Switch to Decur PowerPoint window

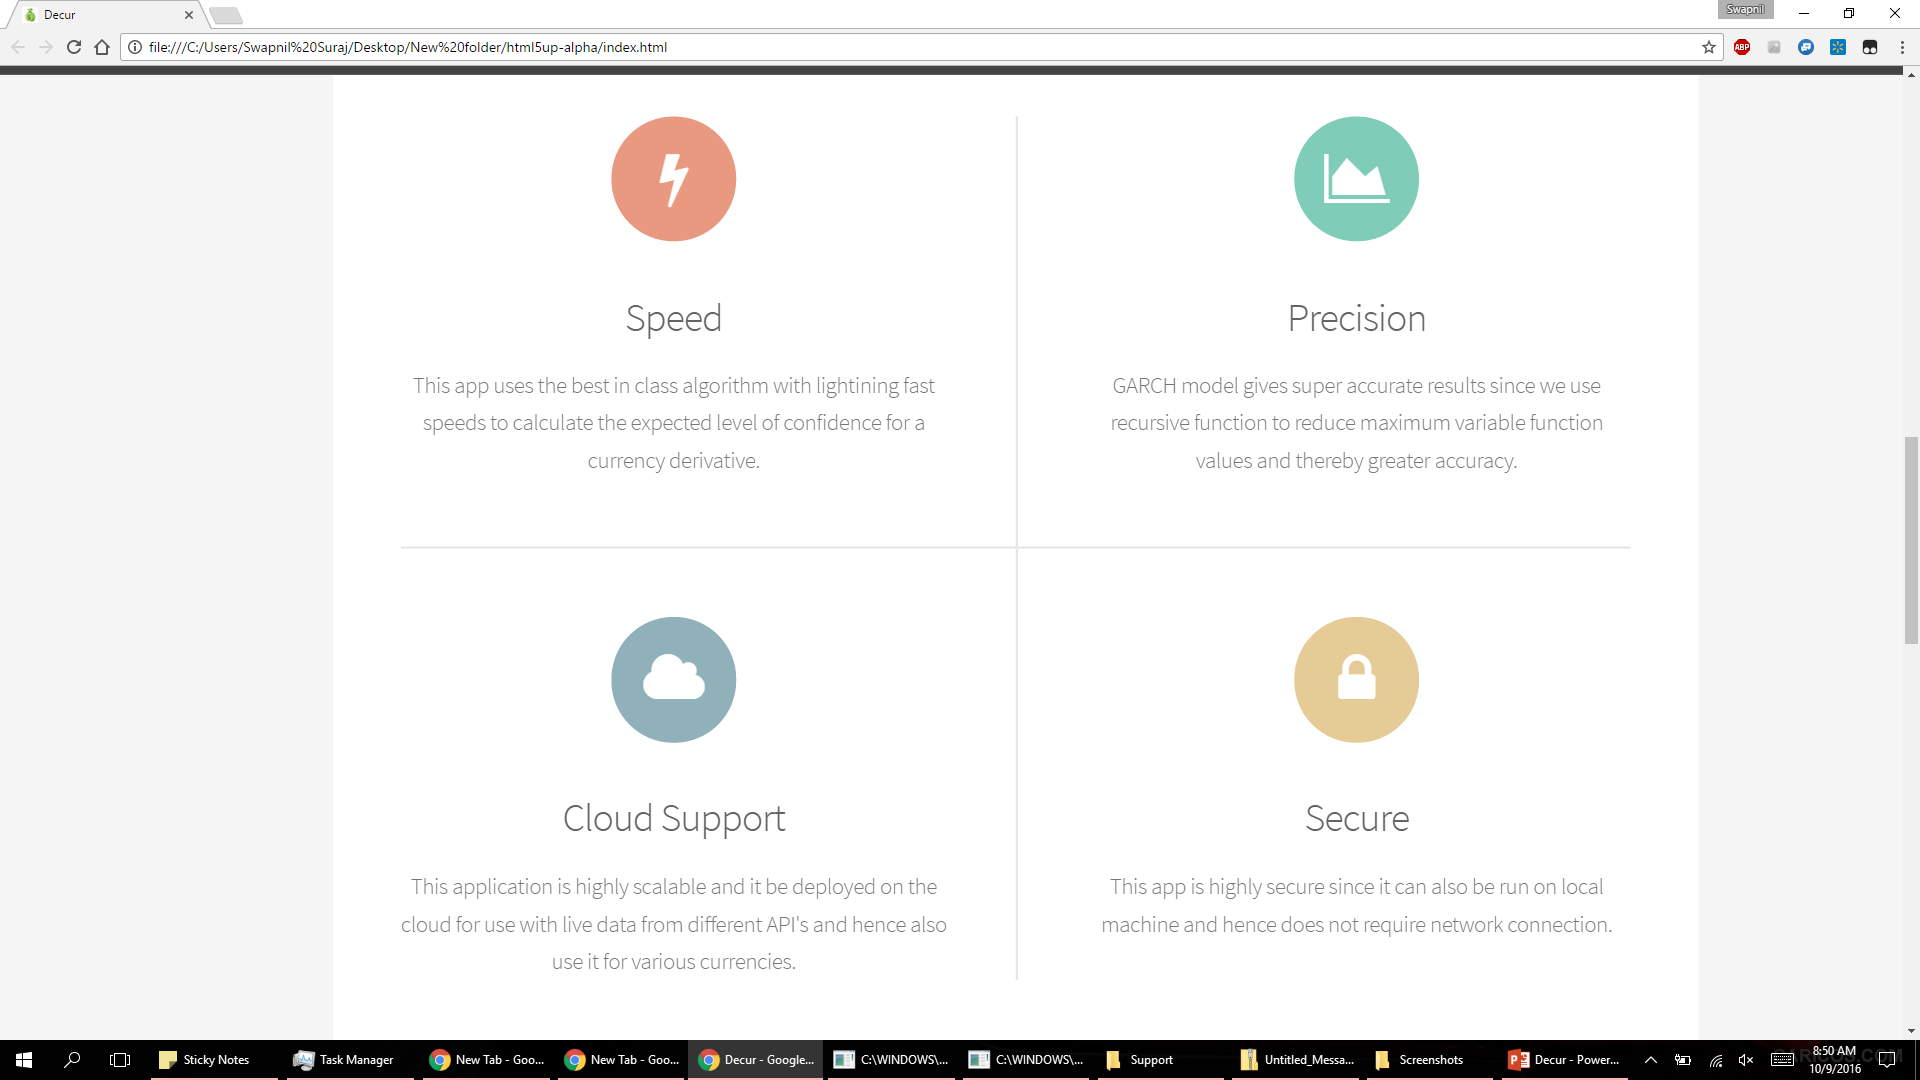point(1564,1060)
